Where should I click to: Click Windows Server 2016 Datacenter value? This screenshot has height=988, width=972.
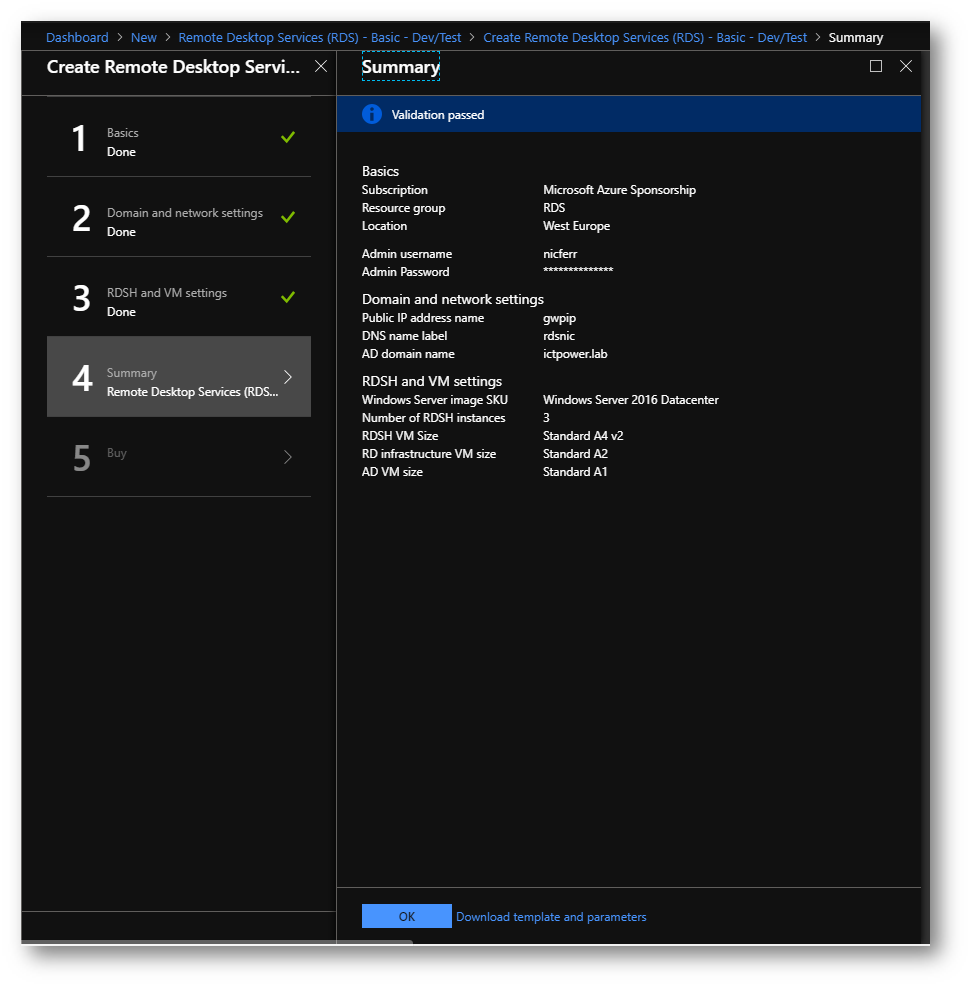pyautogui.click(x=631, y=399)
